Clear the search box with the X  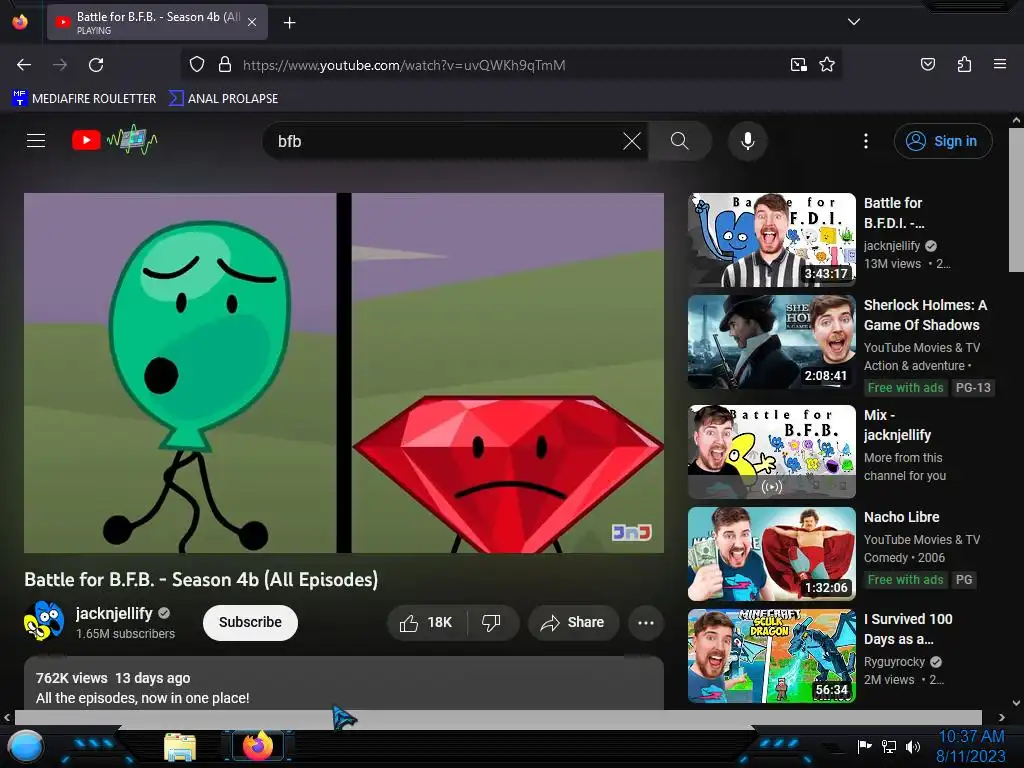pyautogui.click(x=632, y=141)
